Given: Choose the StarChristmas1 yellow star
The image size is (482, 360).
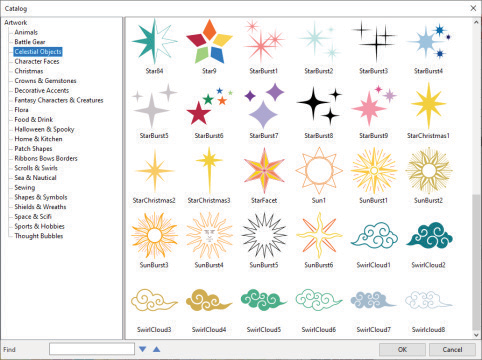Looking at the screenshot, I should point(428,106).
